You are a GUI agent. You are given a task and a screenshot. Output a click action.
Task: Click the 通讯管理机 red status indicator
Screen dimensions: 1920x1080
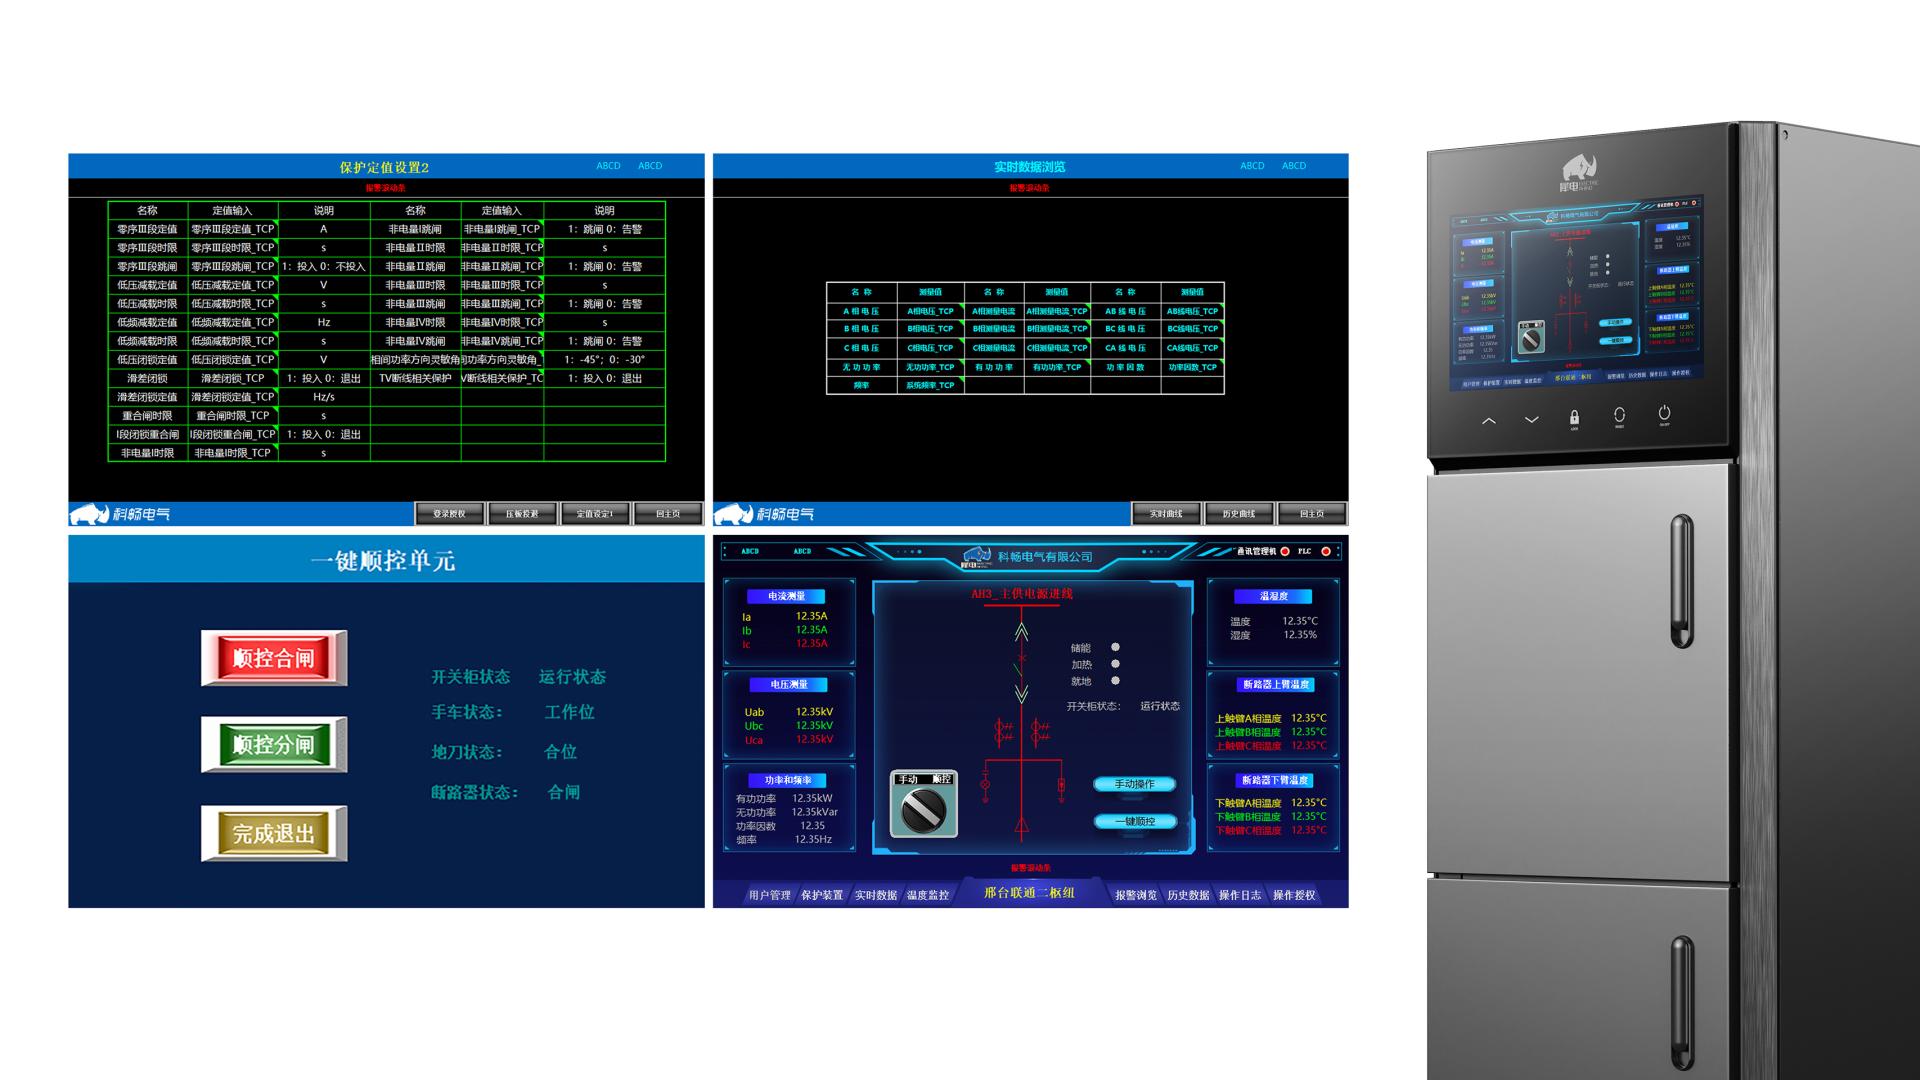[1285, 551]
